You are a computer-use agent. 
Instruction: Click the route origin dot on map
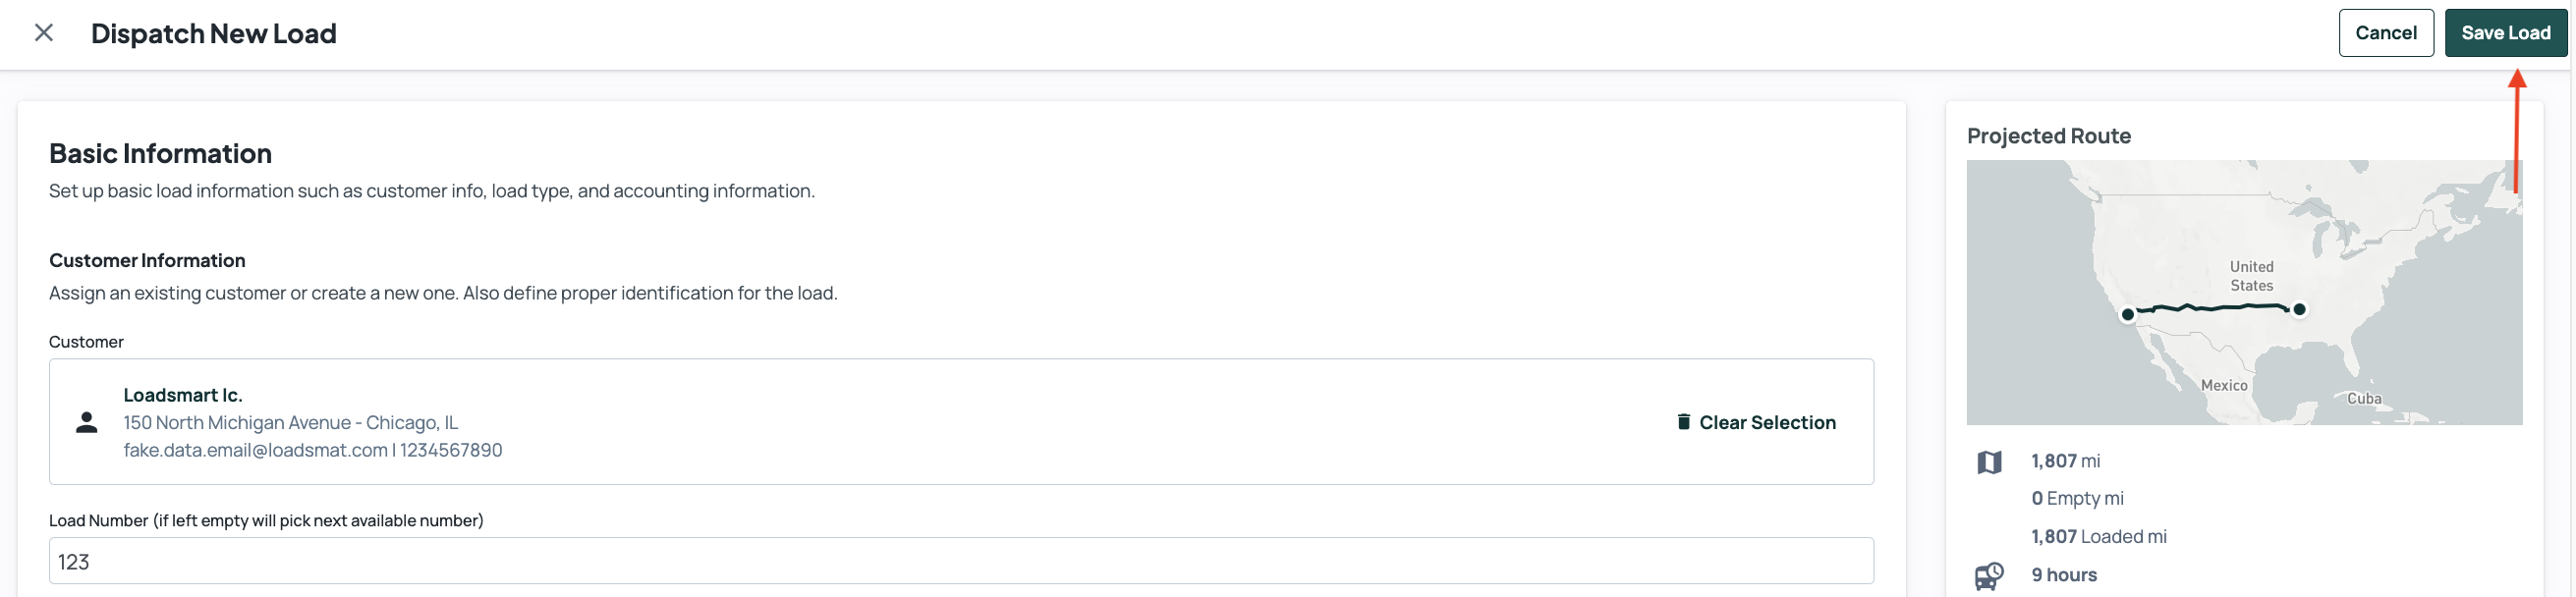(x=2127, y=314)
